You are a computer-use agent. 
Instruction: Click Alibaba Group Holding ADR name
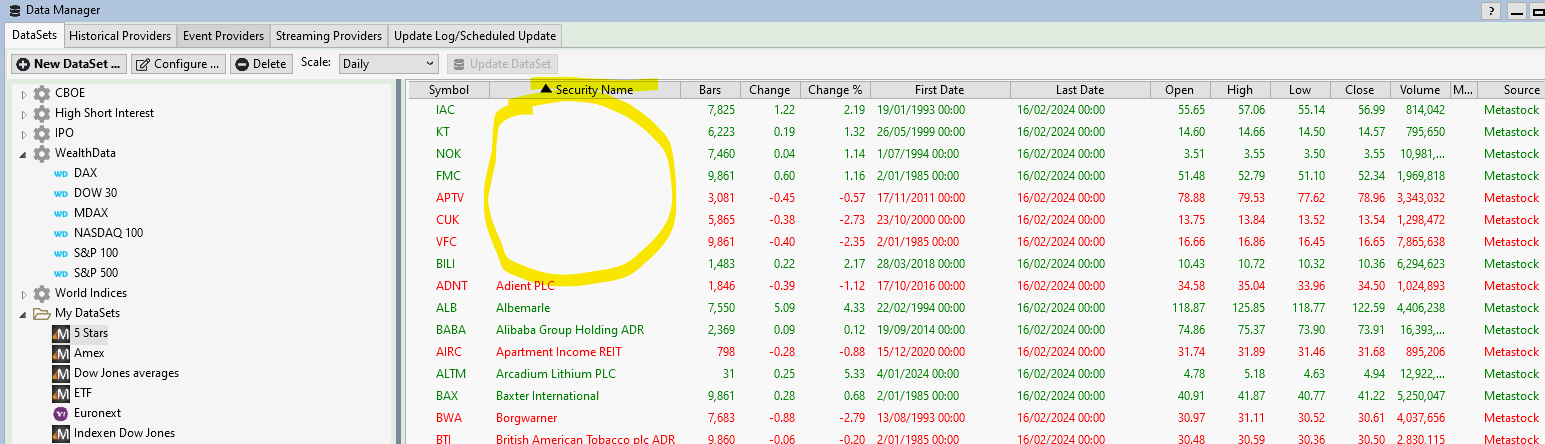[x=568, y=330]
